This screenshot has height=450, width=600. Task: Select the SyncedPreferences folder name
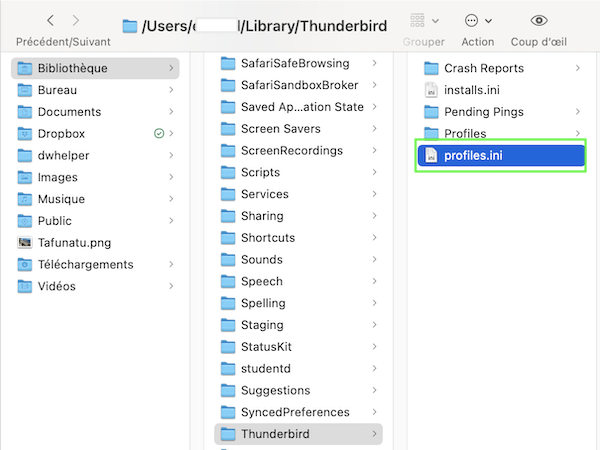pos(295,412)
